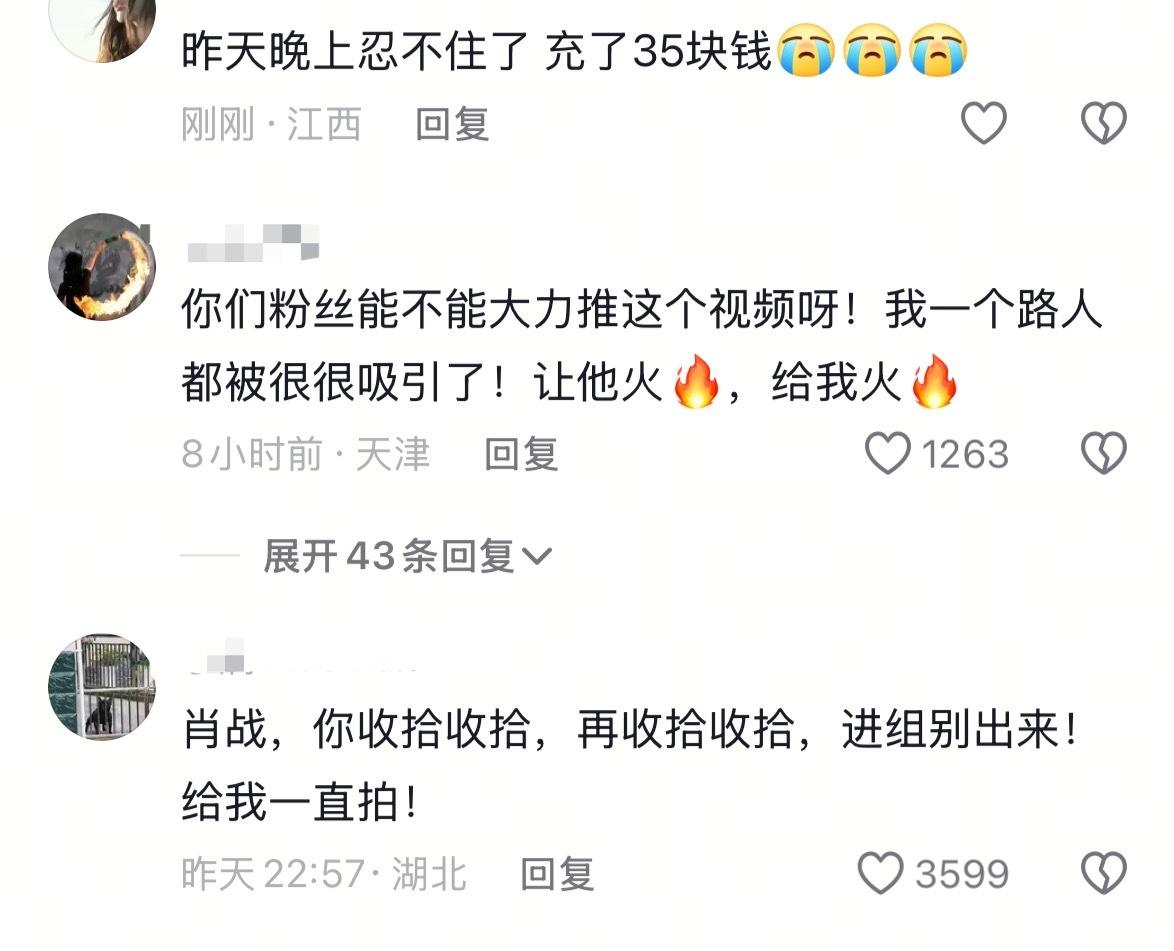Open the top commenter's partial avatar
This screenshot has height=951, width=1174.
tap(102, 30)
